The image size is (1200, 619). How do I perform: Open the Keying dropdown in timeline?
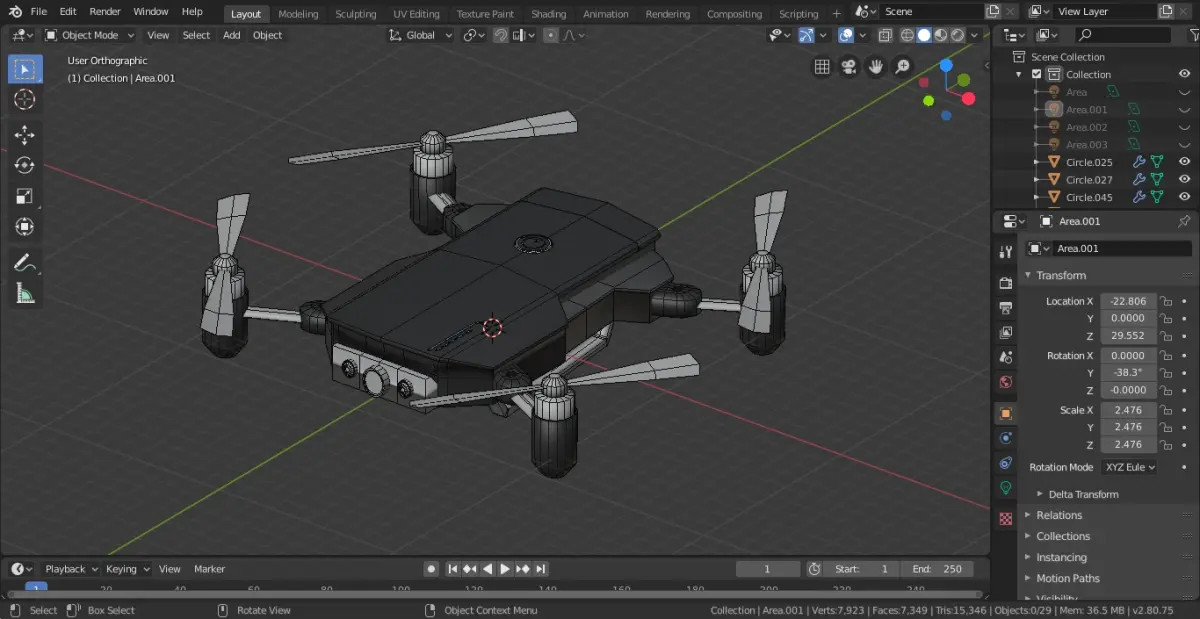tap(127, 569)
